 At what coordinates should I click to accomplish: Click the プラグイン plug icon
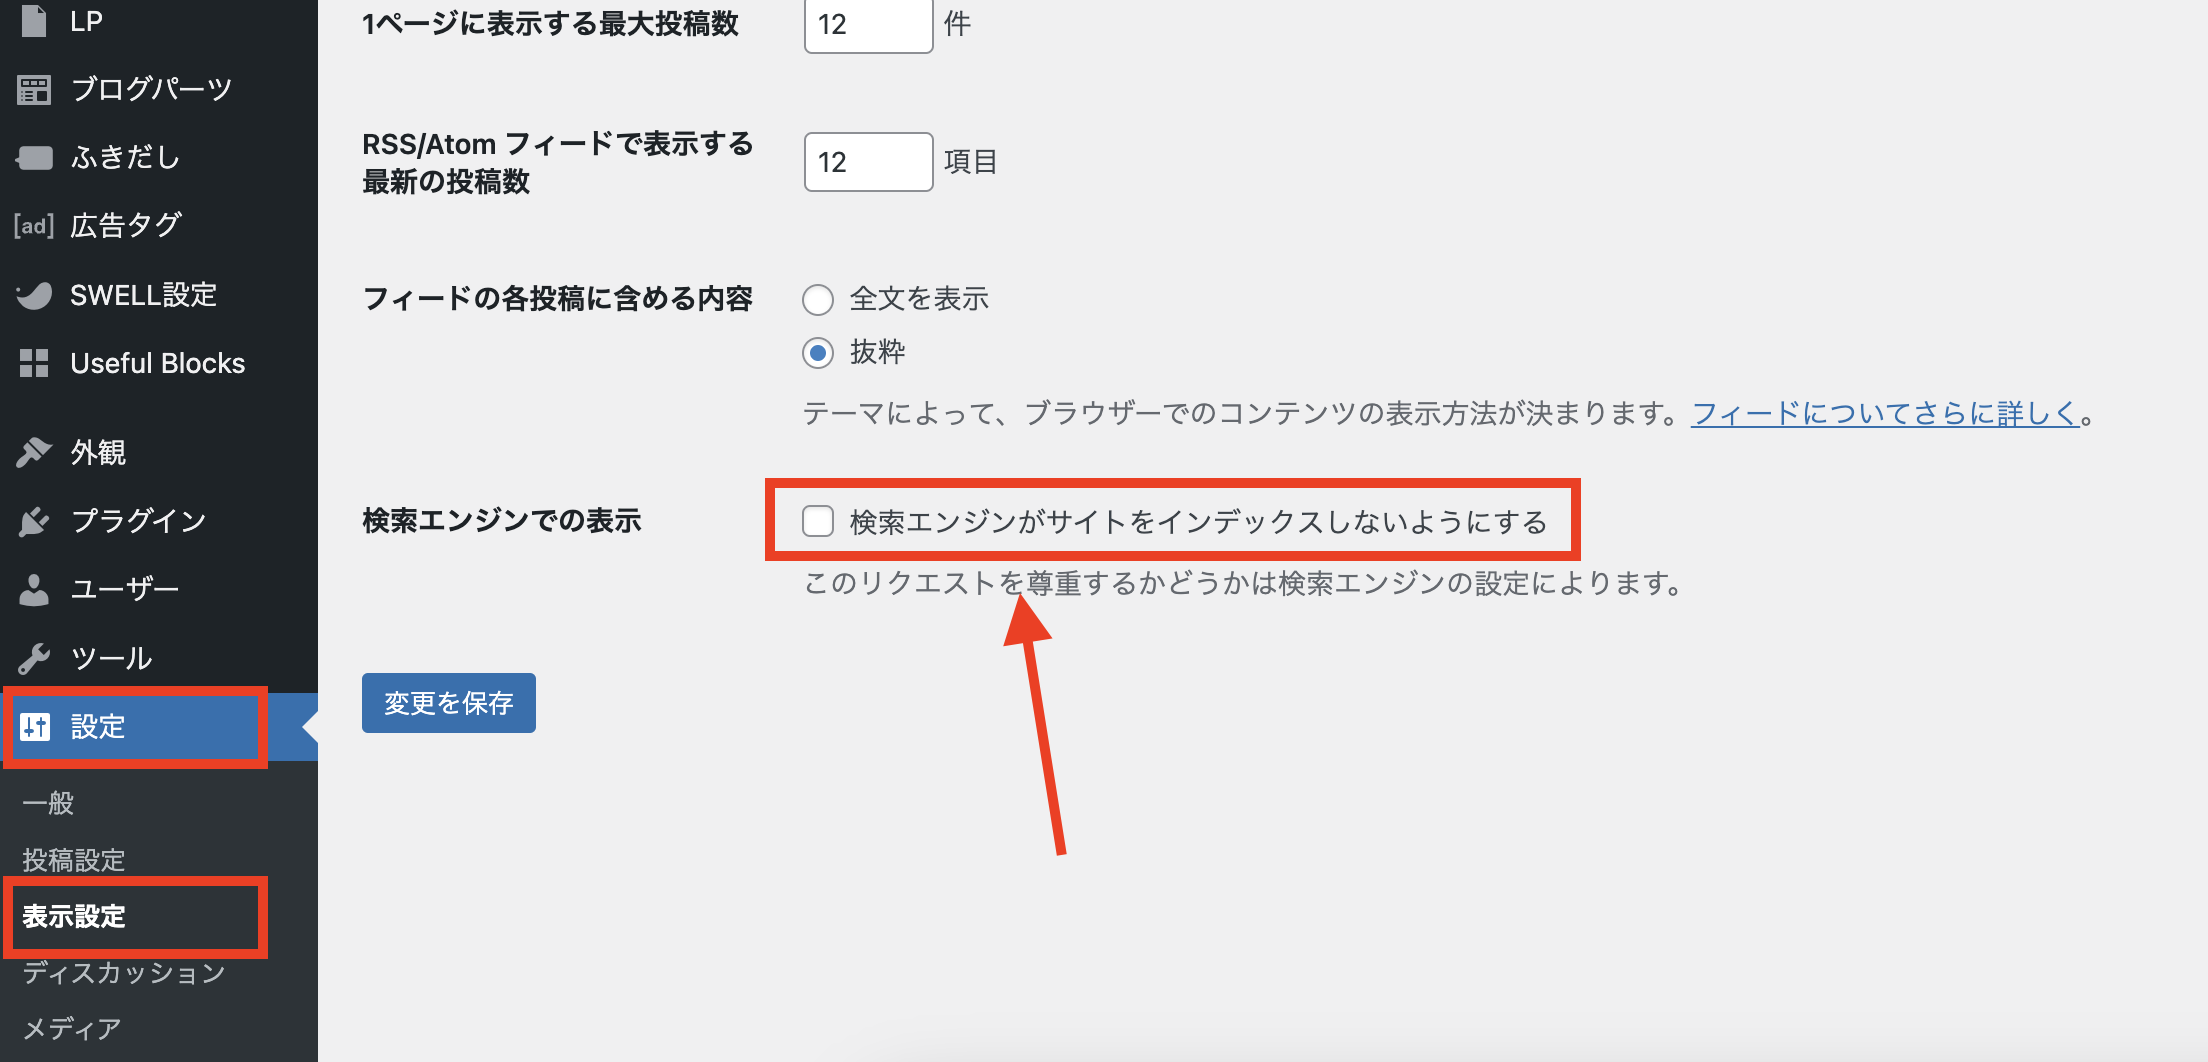[x=34, y=521]
